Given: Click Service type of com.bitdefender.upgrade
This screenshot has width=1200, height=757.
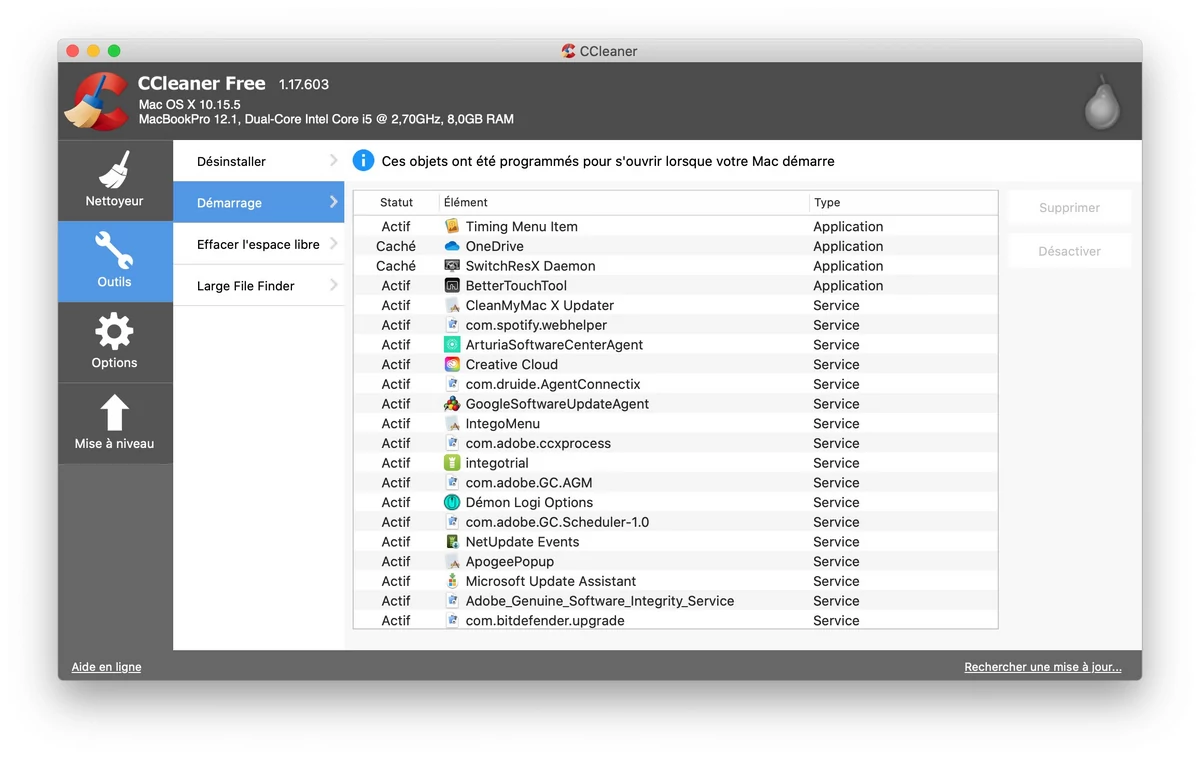Looking at the screenshot, I should [836, 620].
